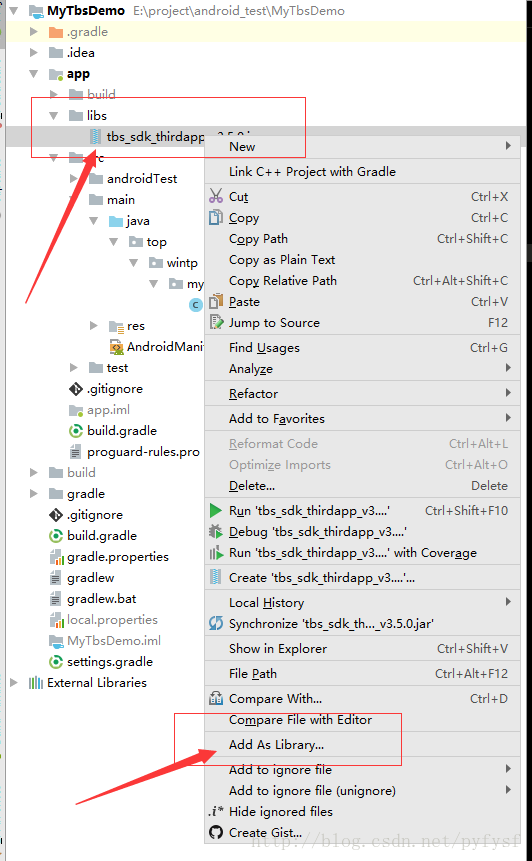The width and height of the screenshot is (532, 861).
Task: Click the gradlew file icon
Action: (55, 578)
